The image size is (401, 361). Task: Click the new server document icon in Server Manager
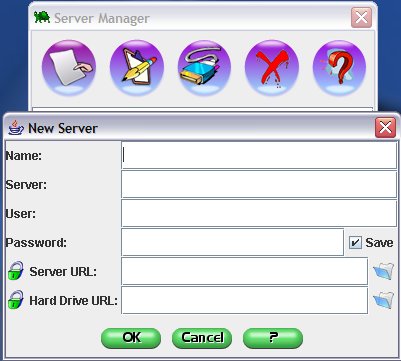(69, 68)
